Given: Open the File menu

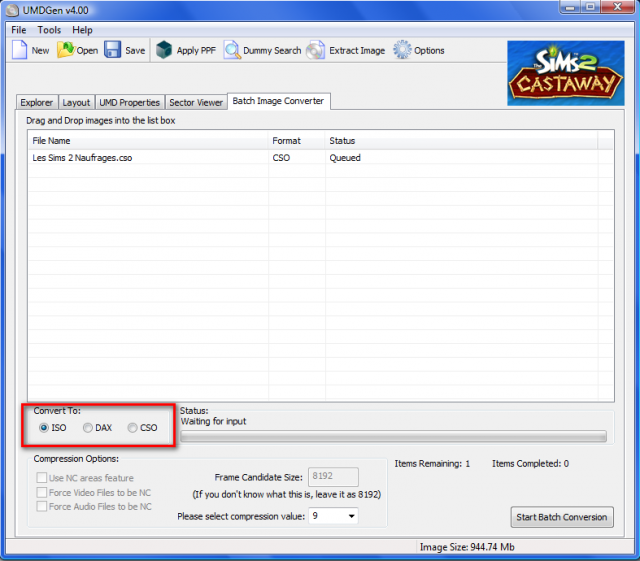Looking at the screenshot, I should [19, 30].
